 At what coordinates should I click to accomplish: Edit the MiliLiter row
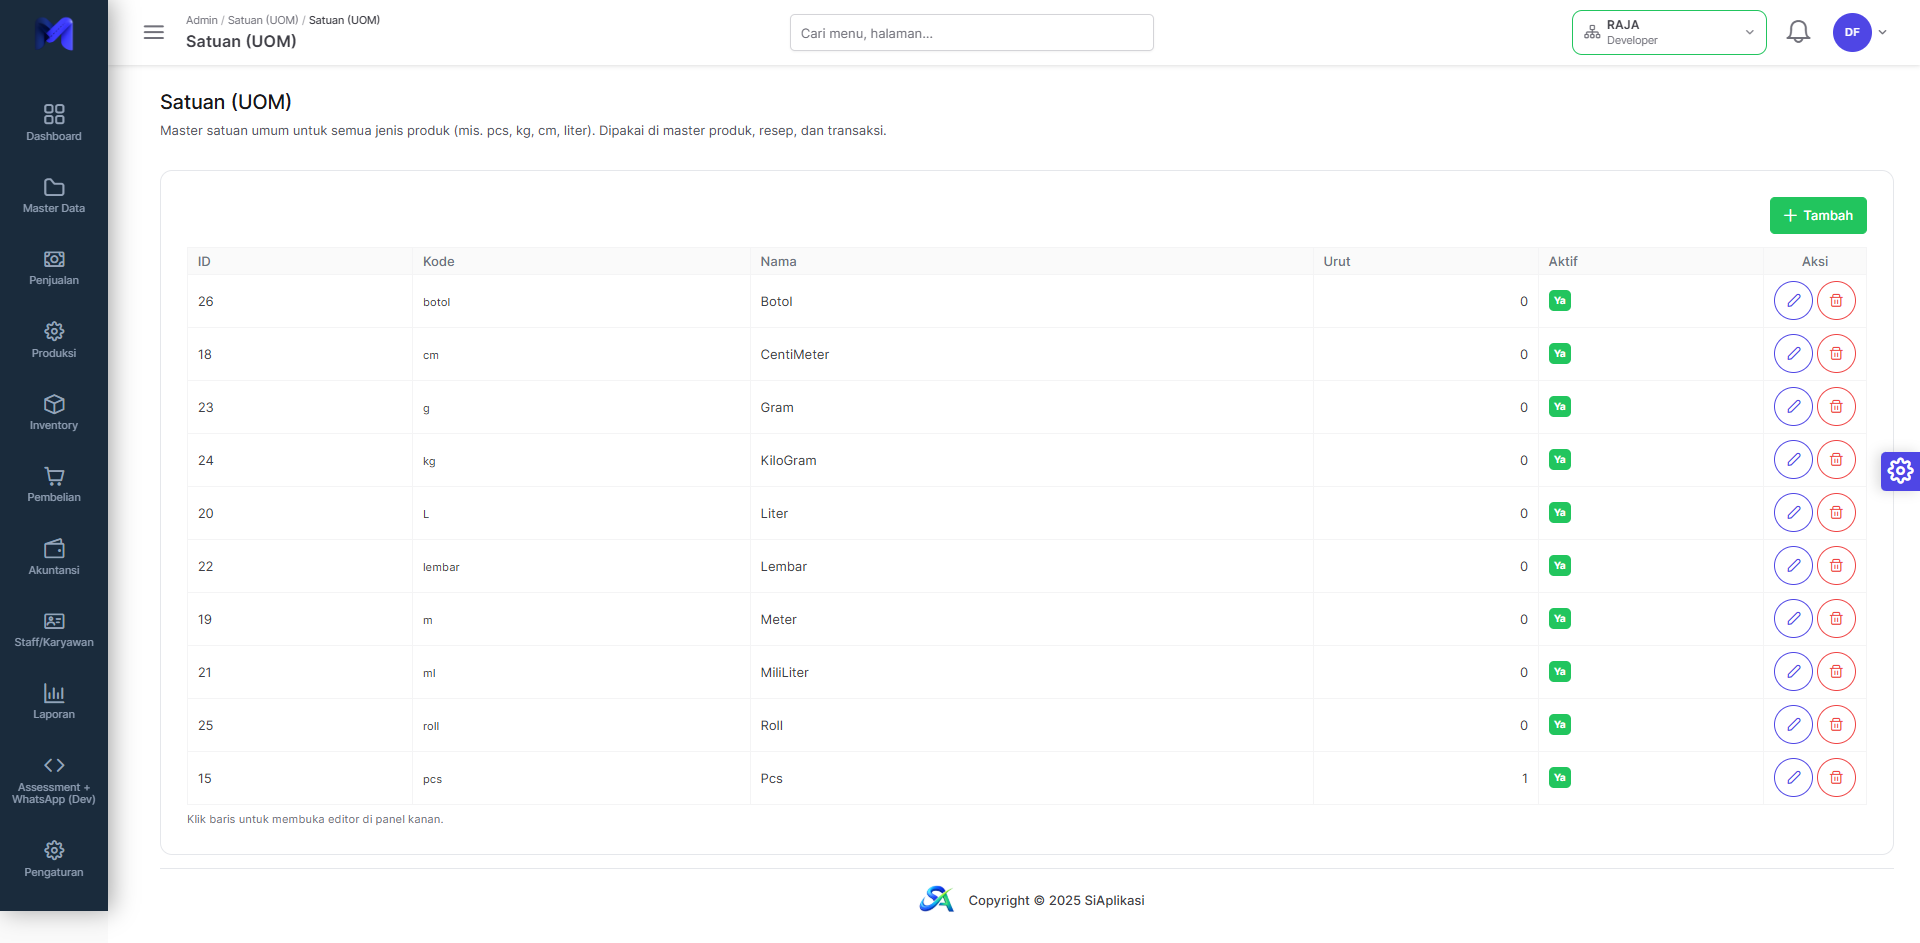point(1793,672)
